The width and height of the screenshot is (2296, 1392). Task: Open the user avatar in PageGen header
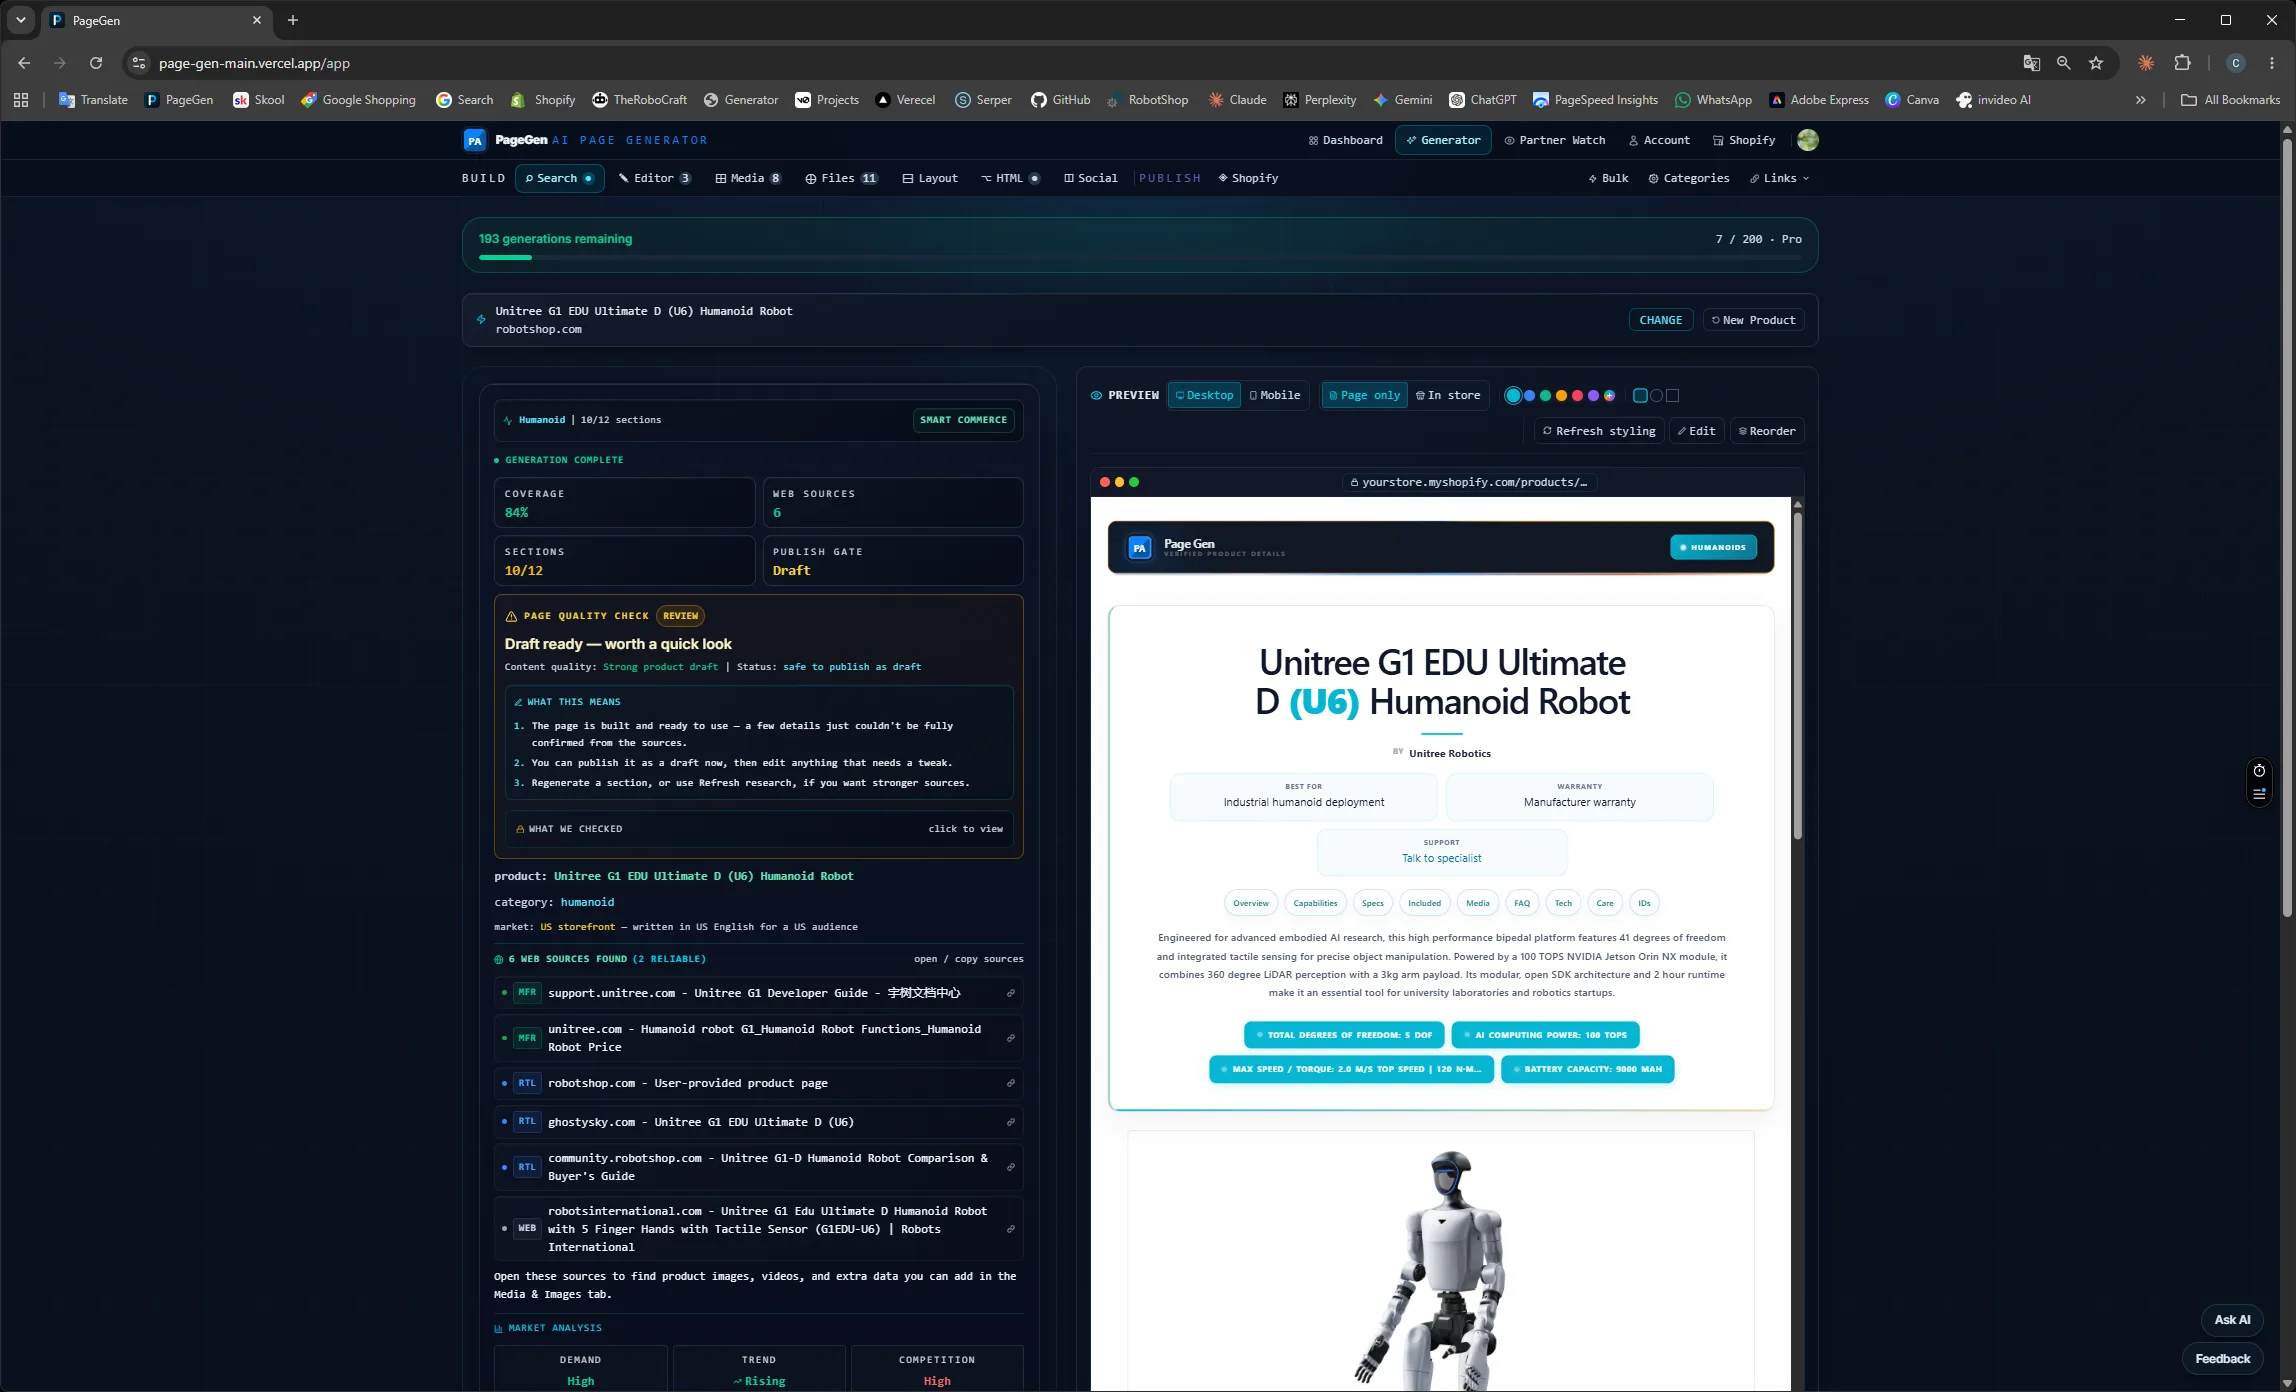1807,140
